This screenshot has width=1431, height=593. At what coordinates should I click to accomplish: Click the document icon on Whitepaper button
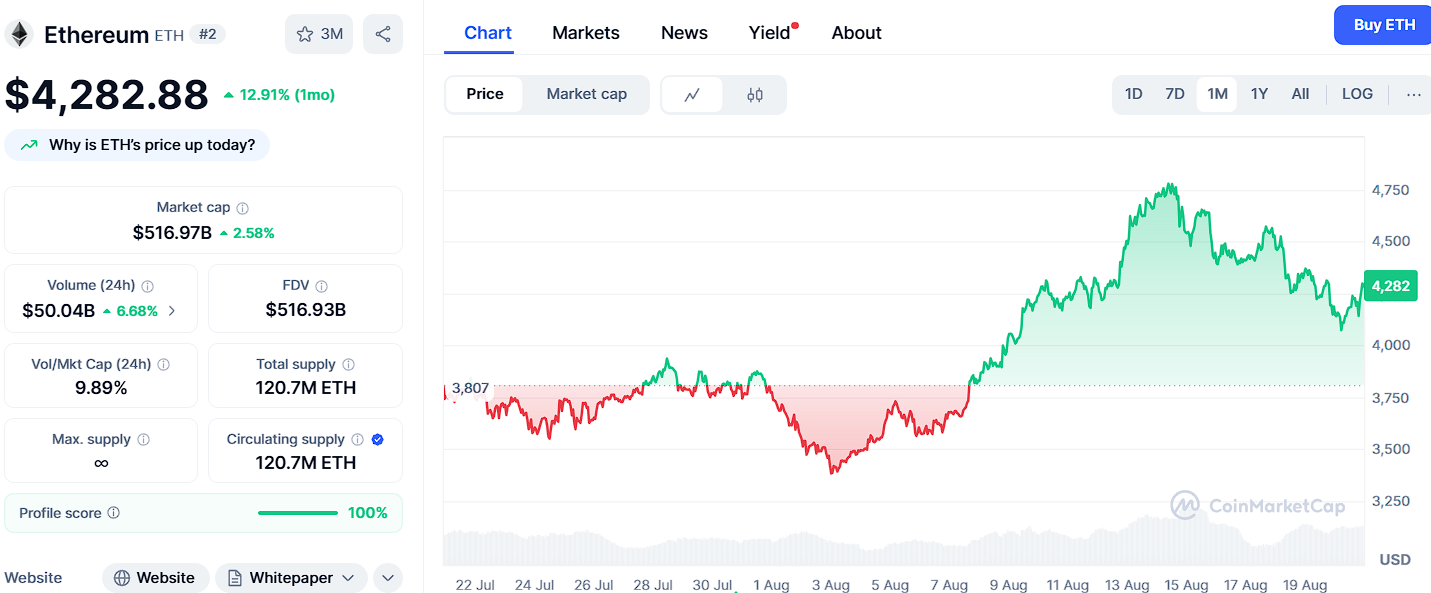(x=235, y=578)
